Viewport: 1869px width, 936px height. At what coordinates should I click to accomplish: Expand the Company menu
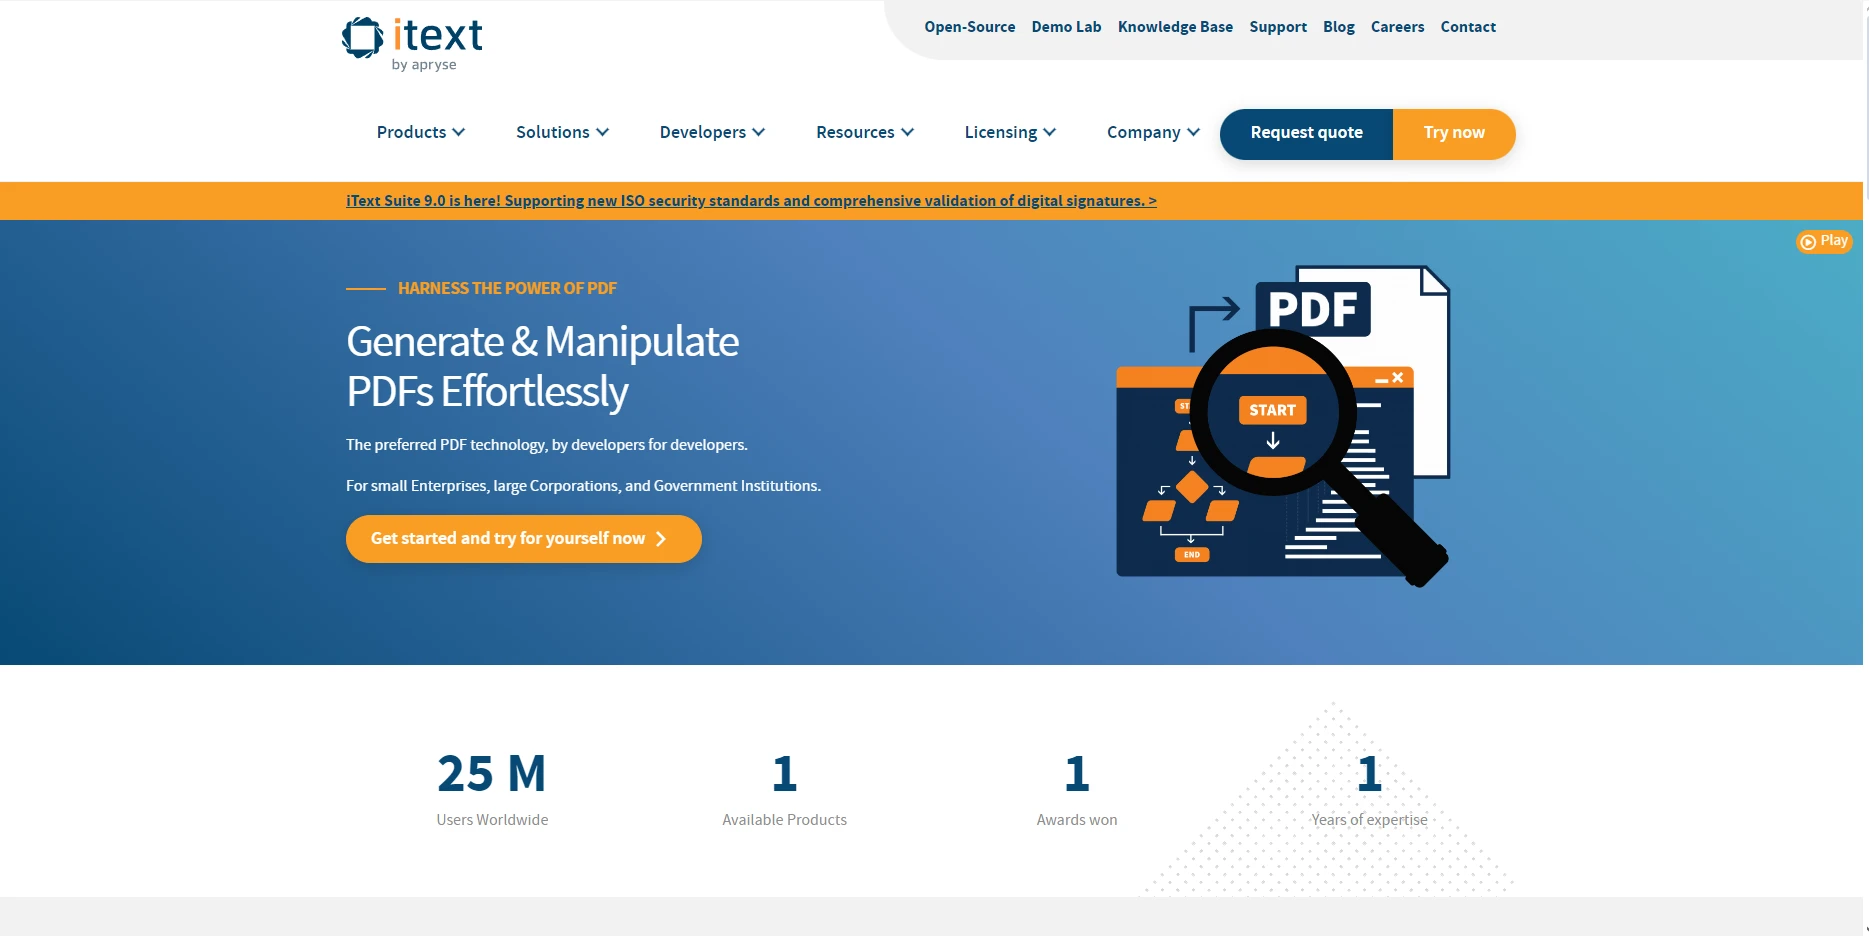(x=1153, y=132)
